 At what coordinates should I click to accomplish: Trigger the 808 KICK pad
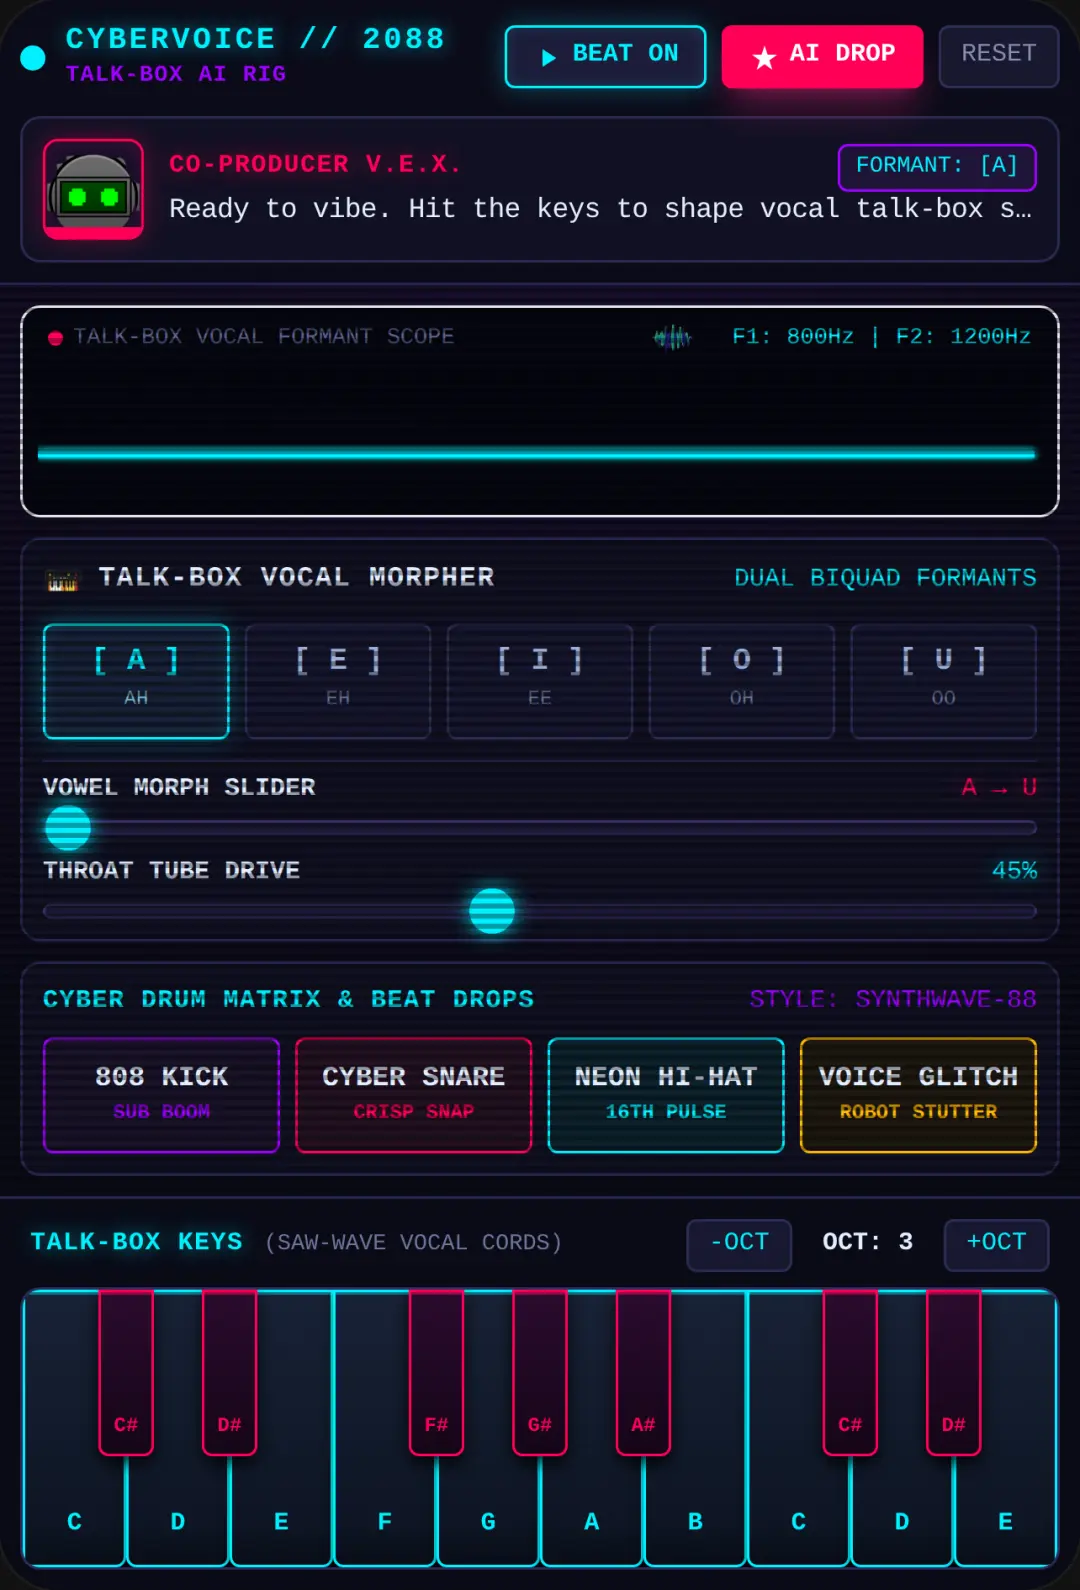tap(161, 1095)
